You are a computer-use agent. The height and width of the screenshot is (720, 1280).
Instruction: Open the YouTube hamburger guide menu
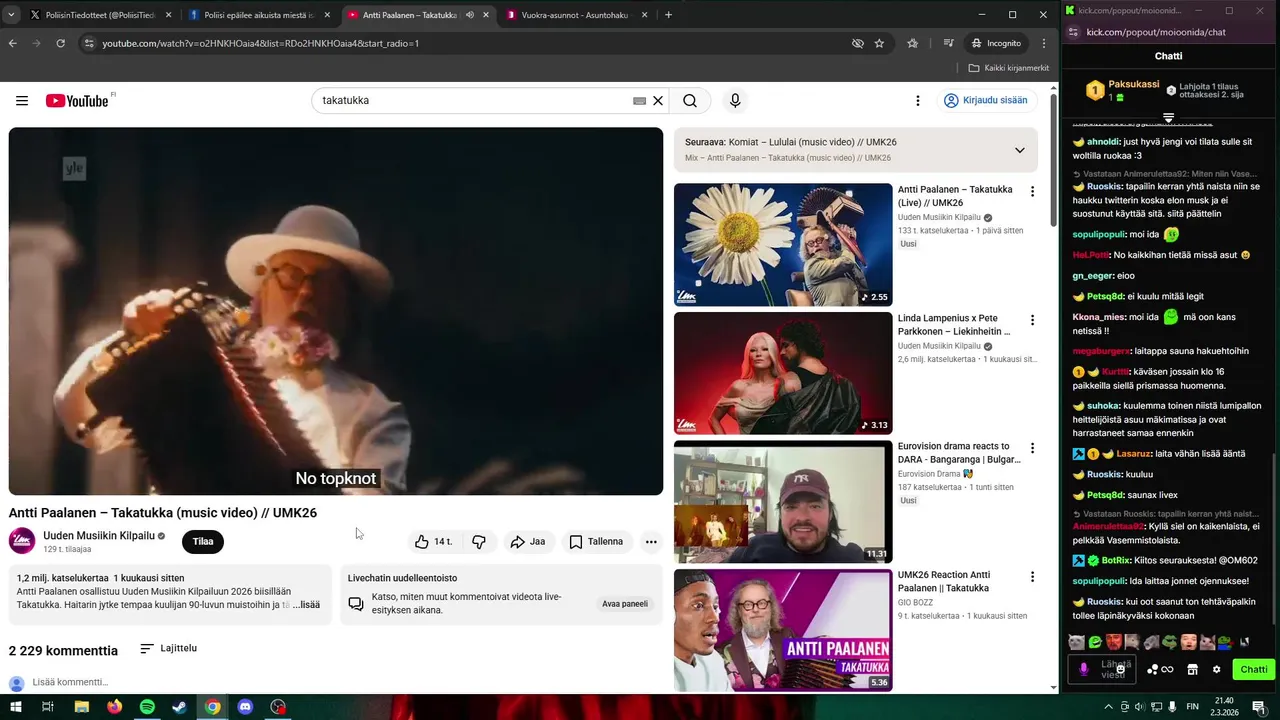pyautogui.click(x=22, y=100)
